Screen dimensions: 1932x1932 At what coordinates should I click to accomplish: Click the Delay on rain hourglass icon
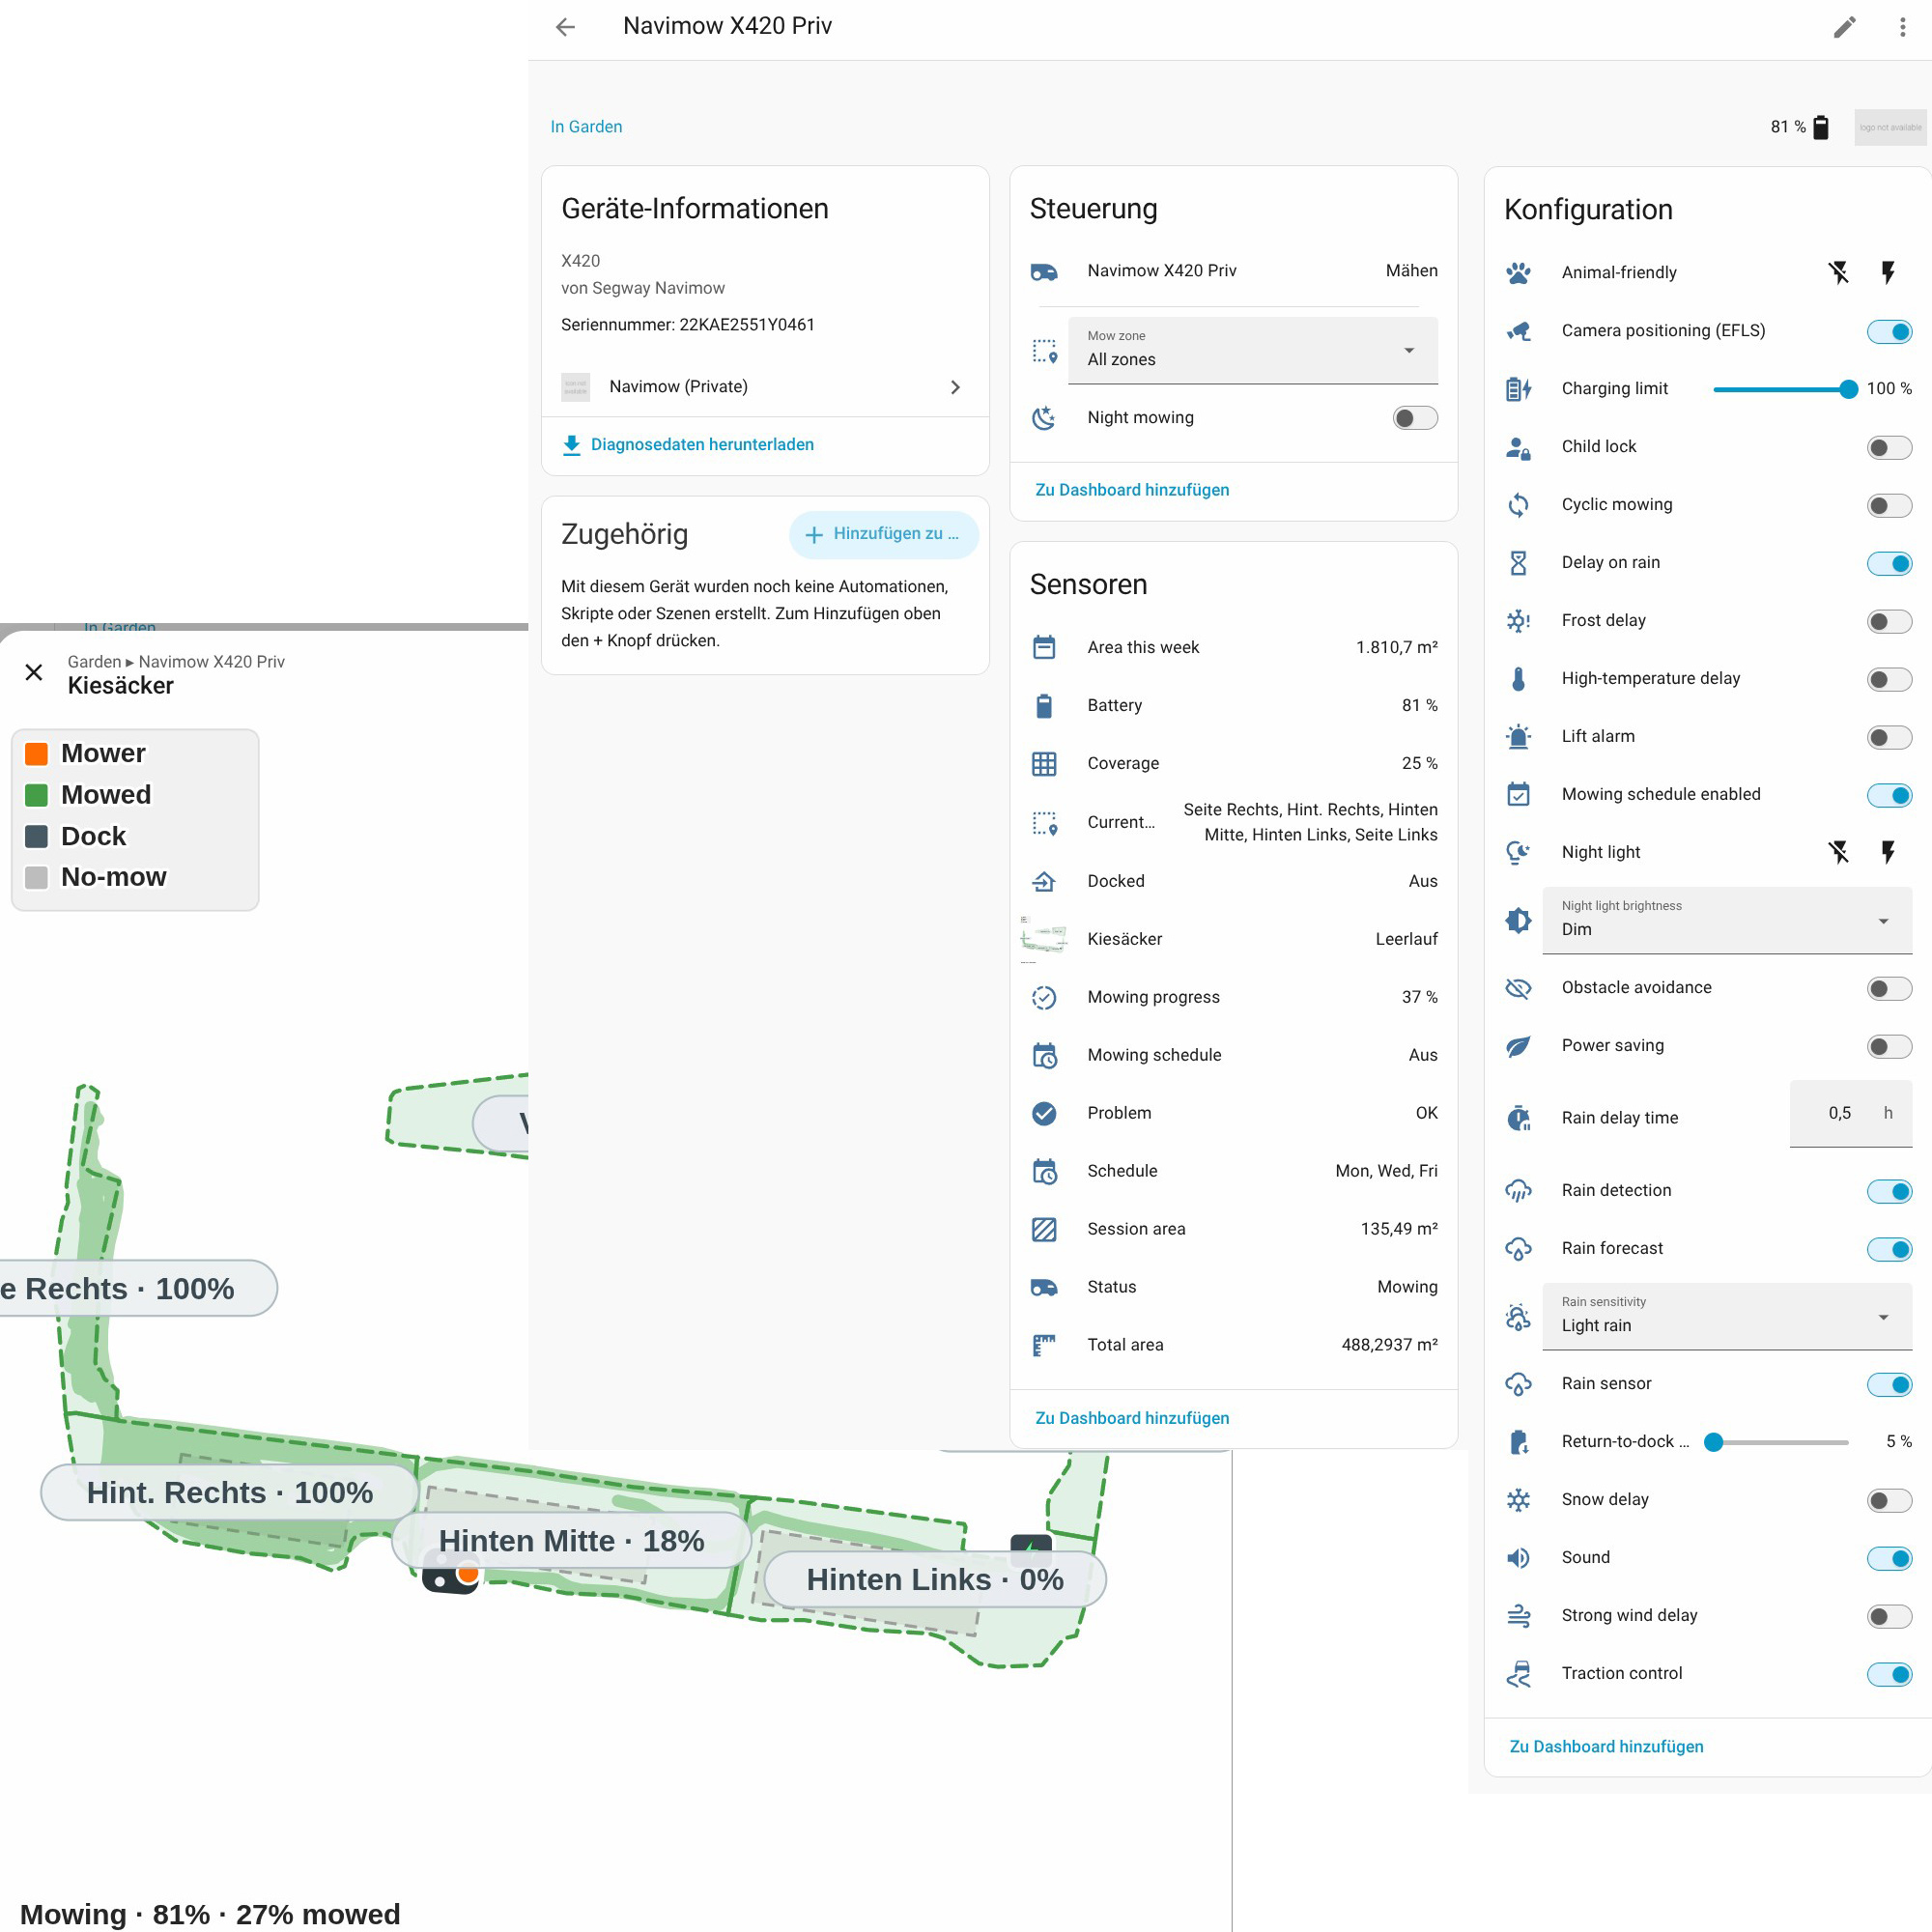(1518, 562)
